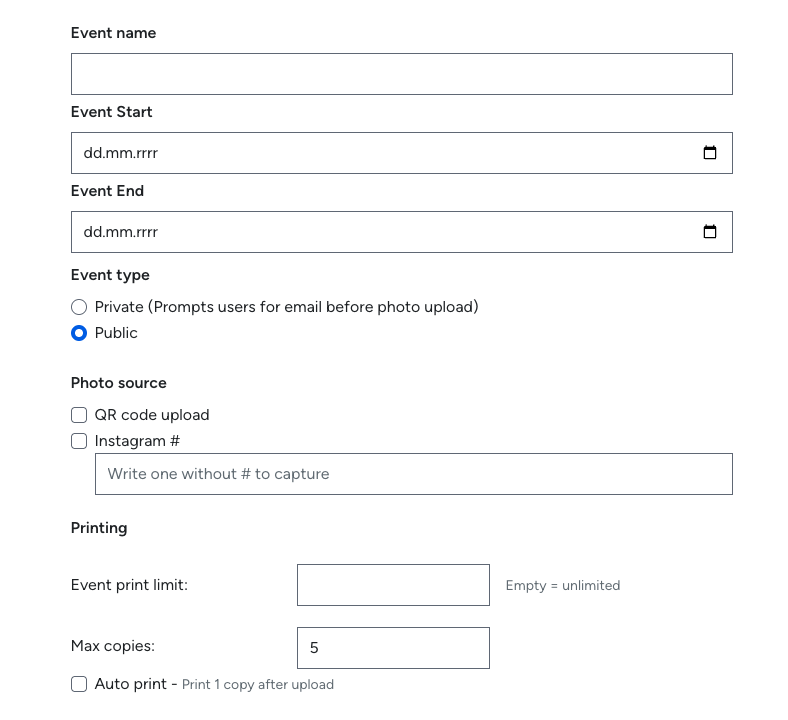
Task: Click the Event name label
Action: [x=114, y=33]
